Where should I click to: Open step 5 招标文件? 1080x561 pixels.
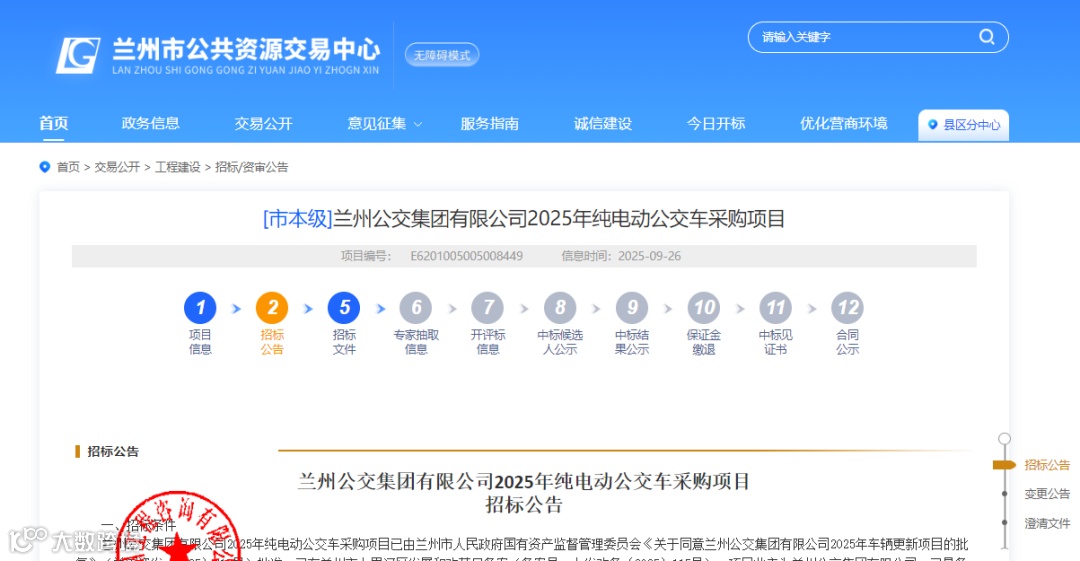pos(344,323)
